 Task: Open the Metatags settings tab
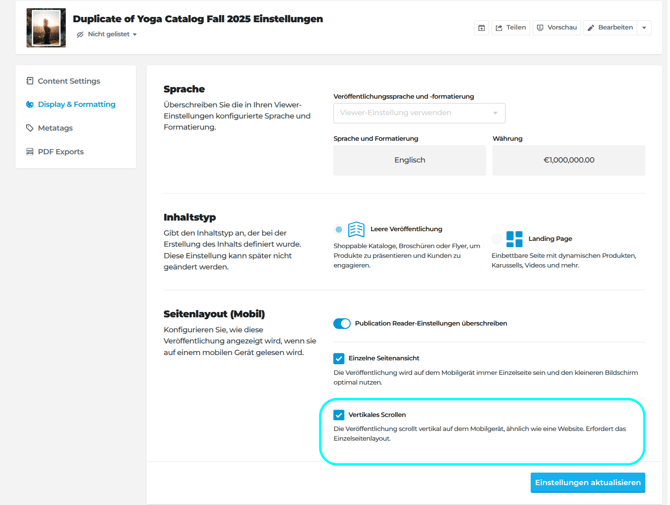55,128
